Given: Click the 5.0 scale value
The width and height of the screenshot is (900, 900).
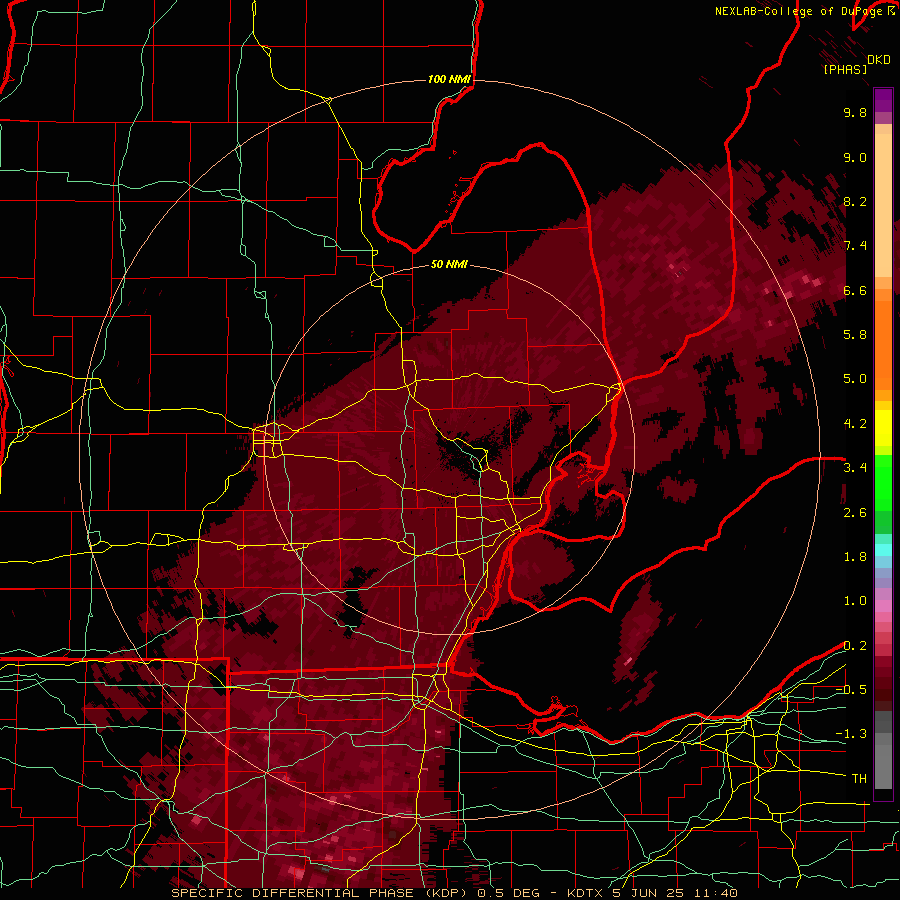Looking at the screenshot, I should click(855, 379).
